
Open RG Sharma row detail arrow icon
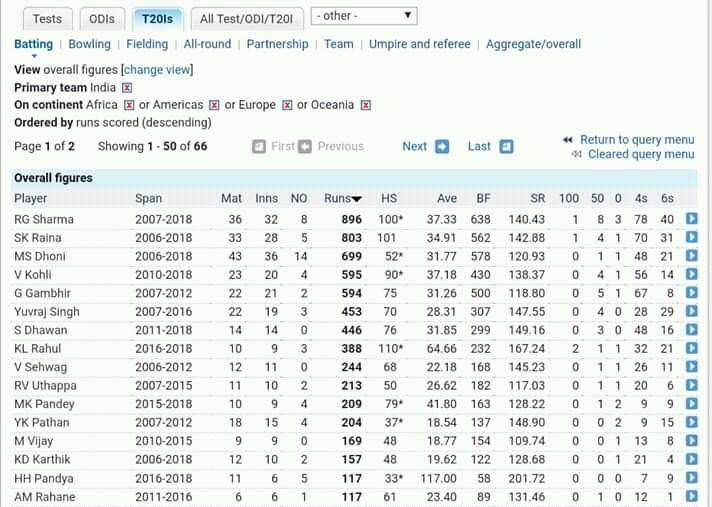pos(691,219)
